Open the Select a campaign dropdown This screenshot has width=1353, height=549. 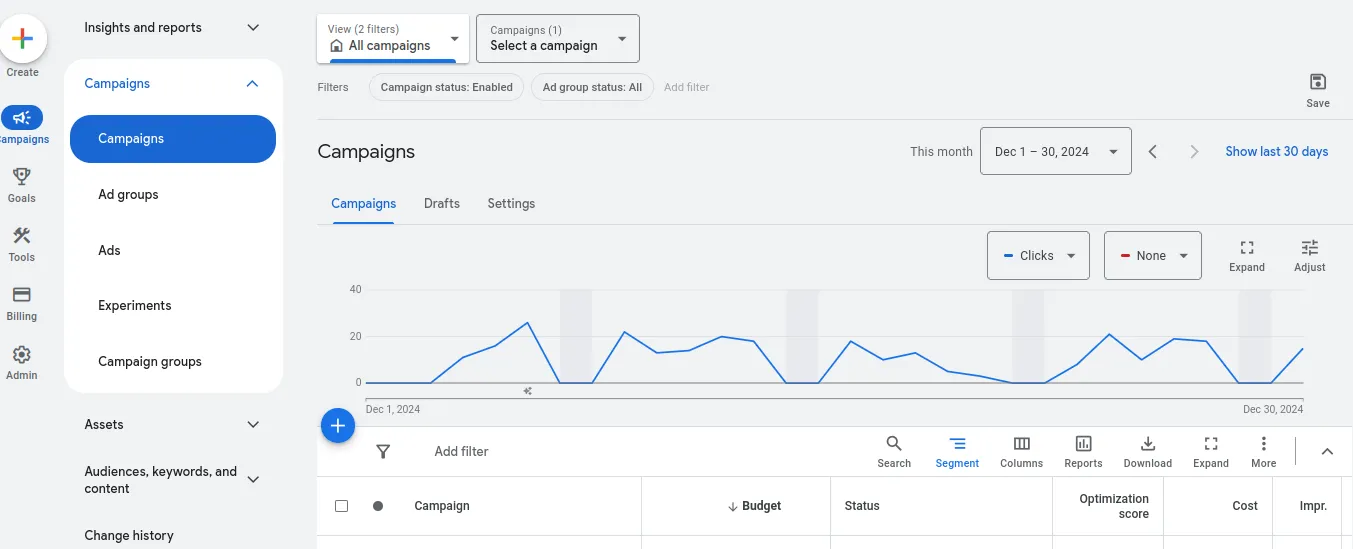558,38
